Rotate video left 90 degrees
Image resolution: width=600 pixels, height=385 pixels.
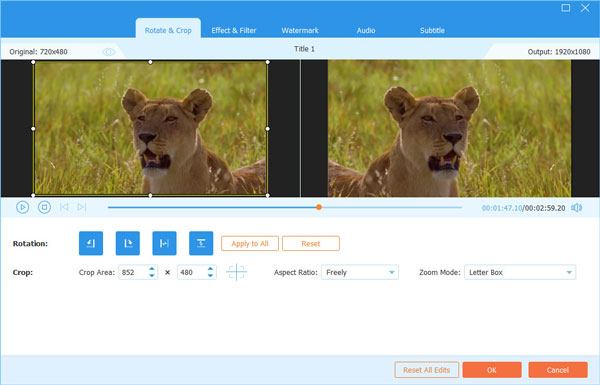(x=91, y=243)
